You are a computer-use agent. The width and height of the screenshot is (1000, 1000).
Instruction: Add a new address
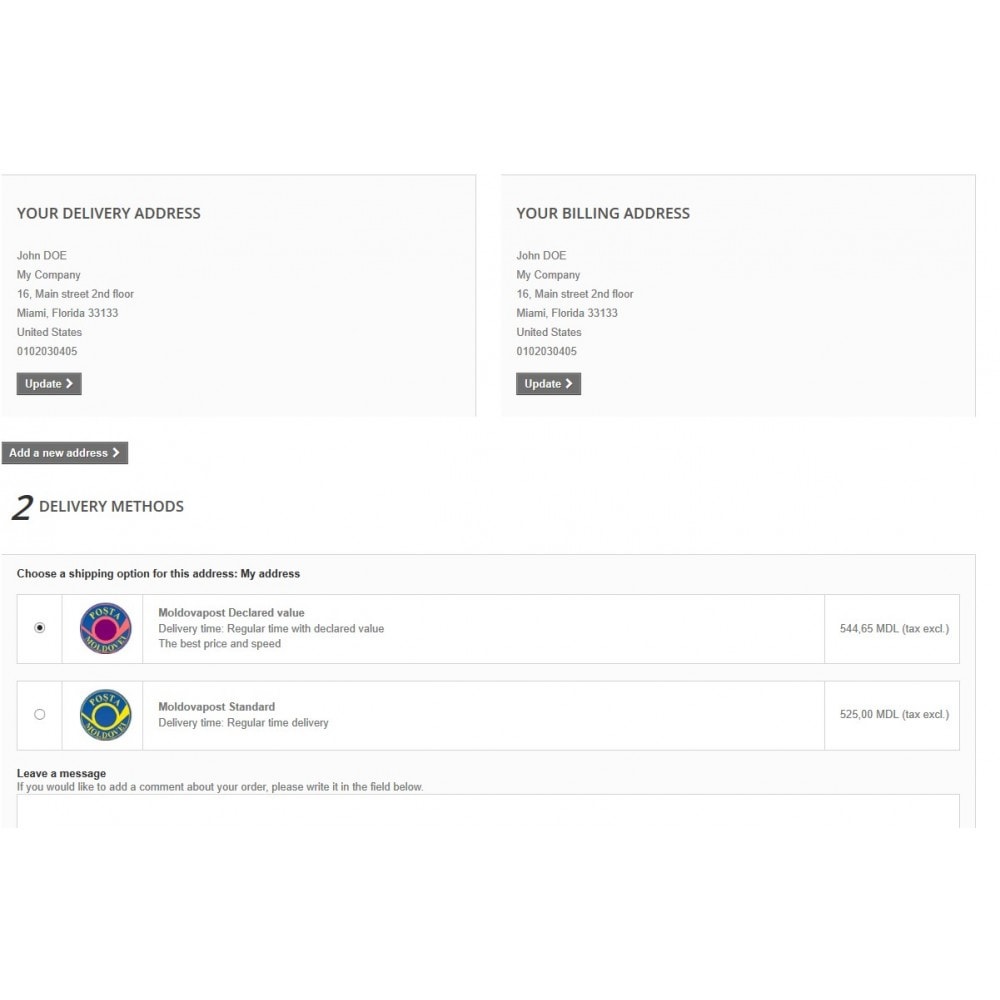[65, 453]
